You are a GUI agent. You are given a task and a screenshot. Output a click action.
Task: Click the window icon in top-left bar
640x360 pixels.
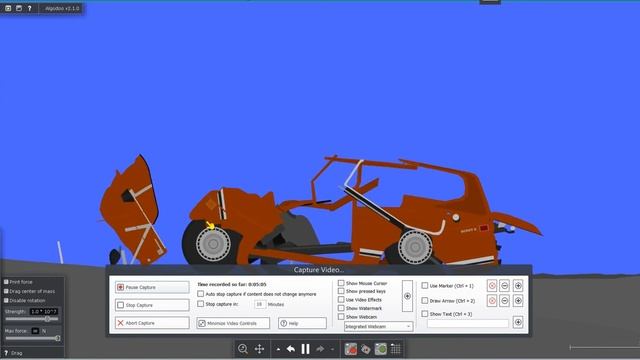pyautogui.click(x=19, y=8)
